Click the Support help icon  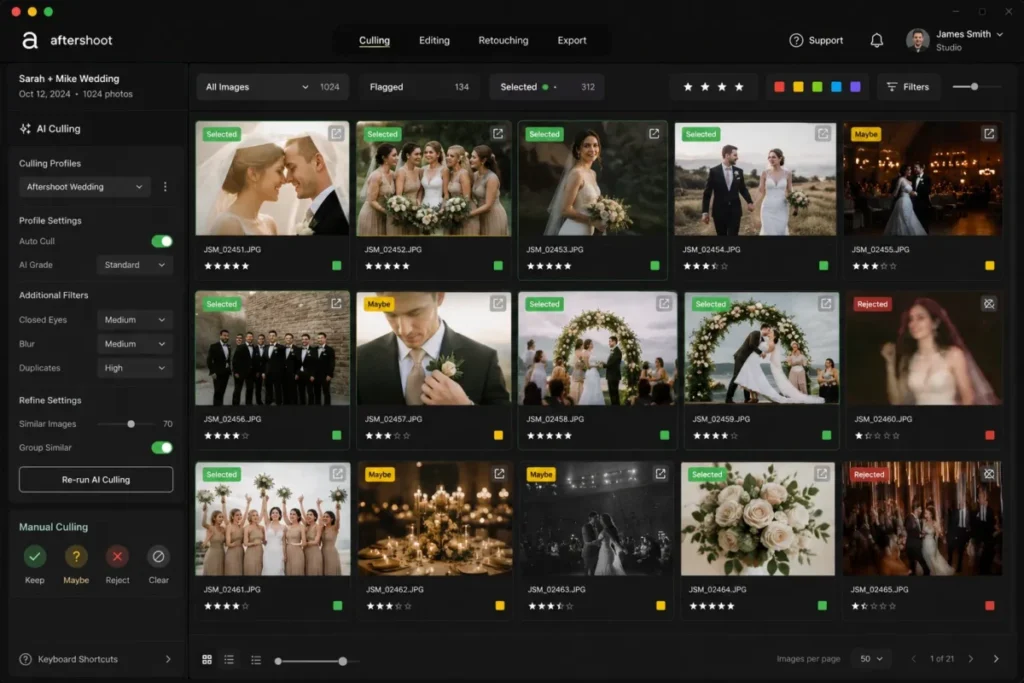[x=795, y=40]
